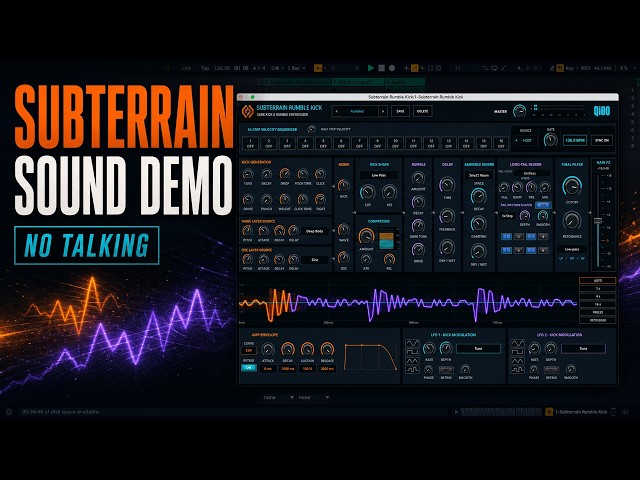Click the Master volume knob
This screenshot has width=640, height=480.
[x=520, y=111]
